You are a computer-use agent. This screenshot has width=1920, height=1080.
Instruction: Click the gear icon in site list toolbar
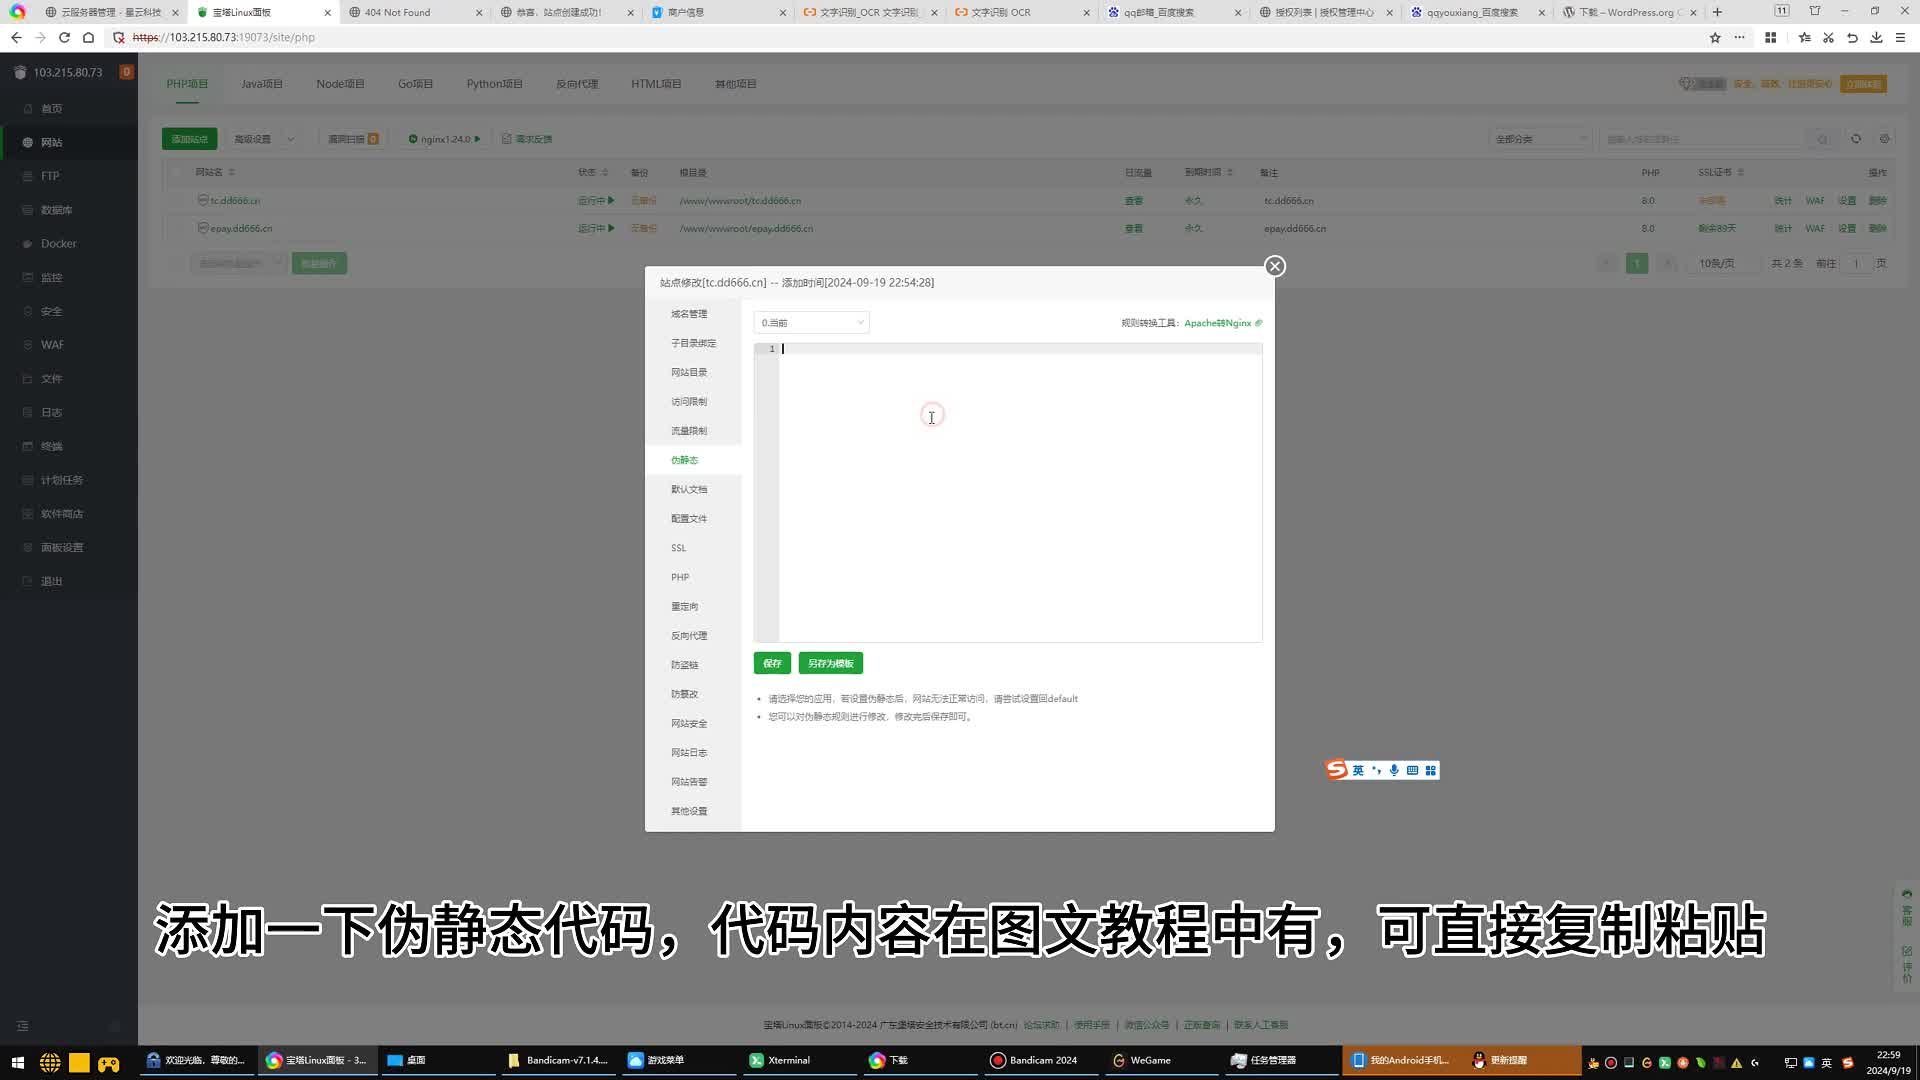click(x=1884, y=139)
